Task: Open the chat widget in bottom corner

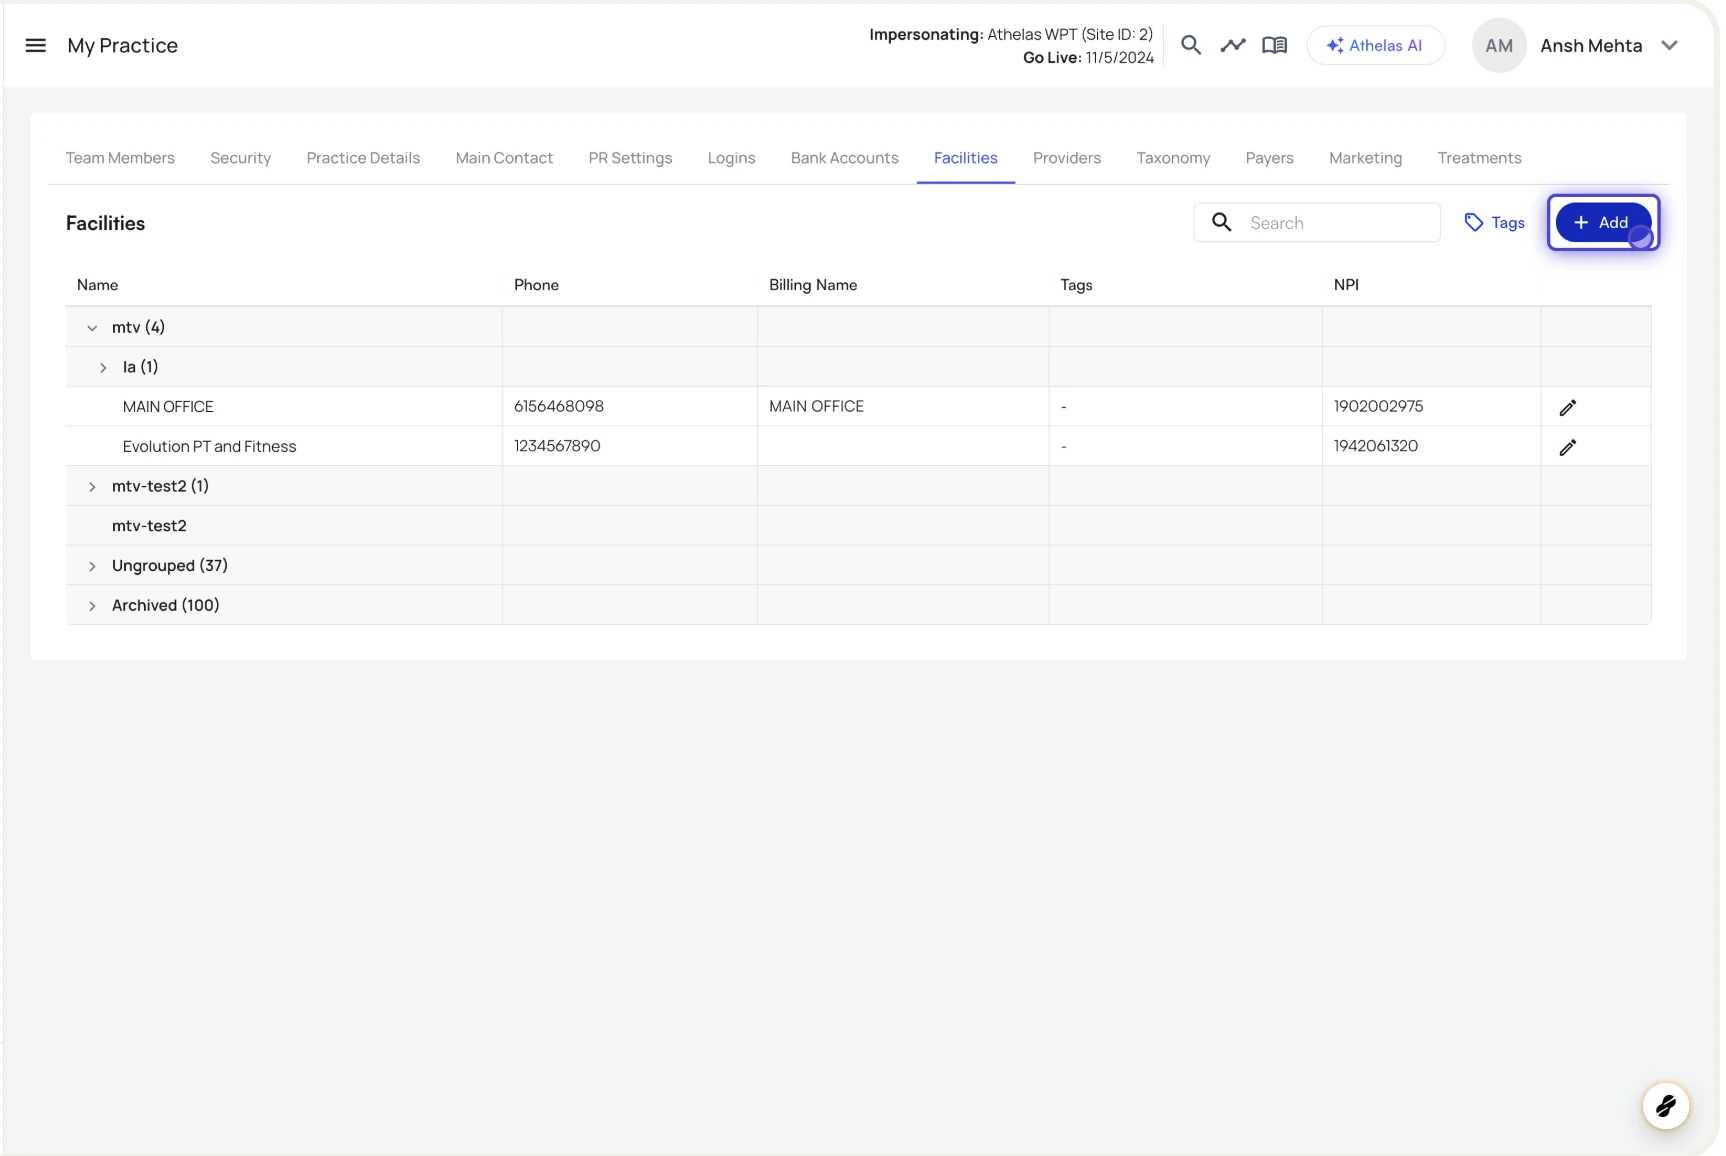Action: coord(1665,1105)
